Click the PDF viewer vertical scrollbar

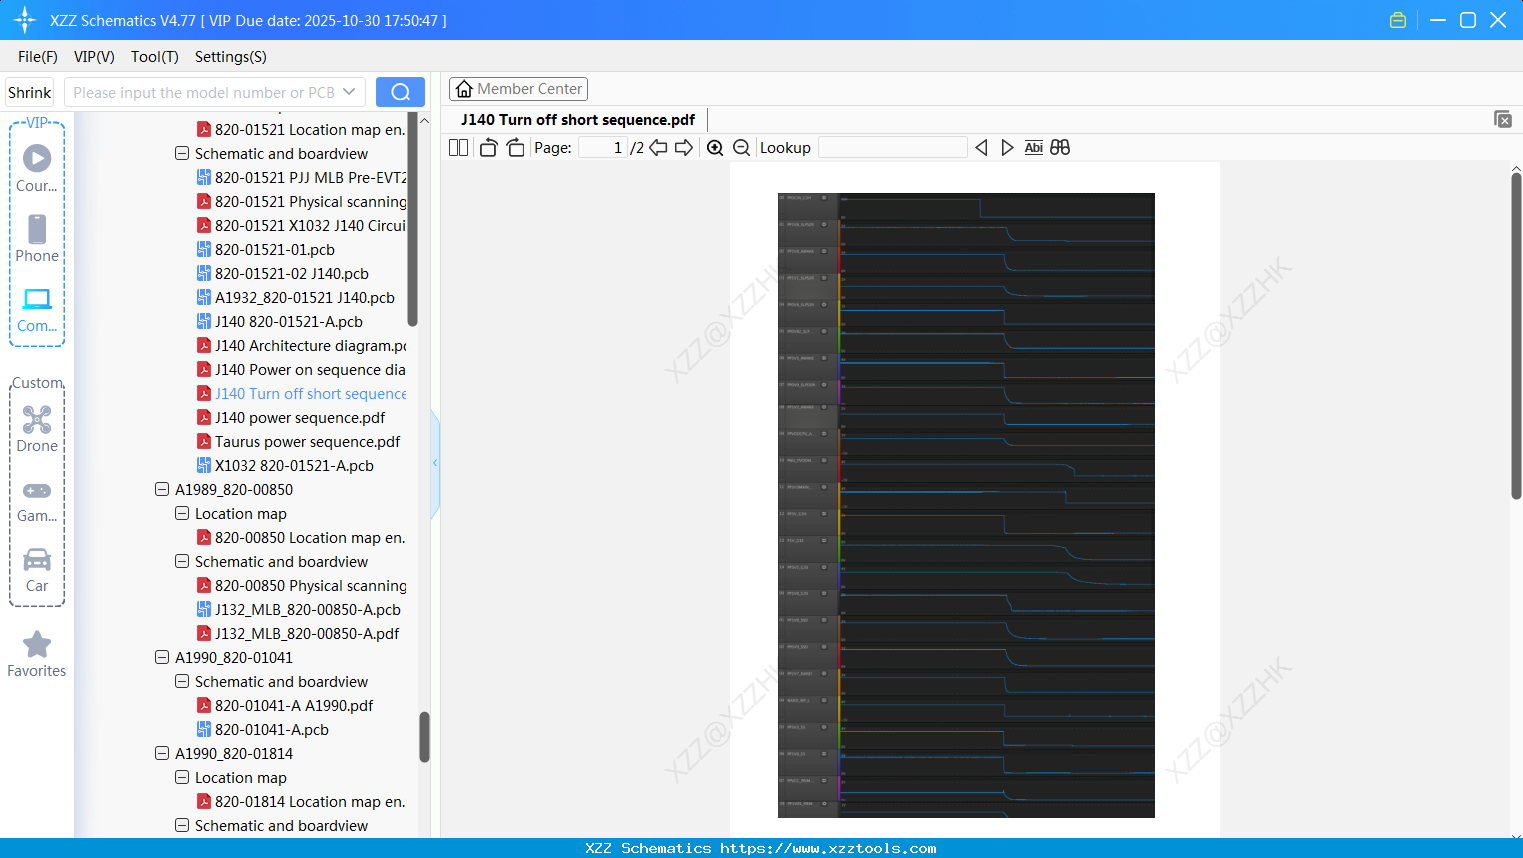[x=1516, y=335]
